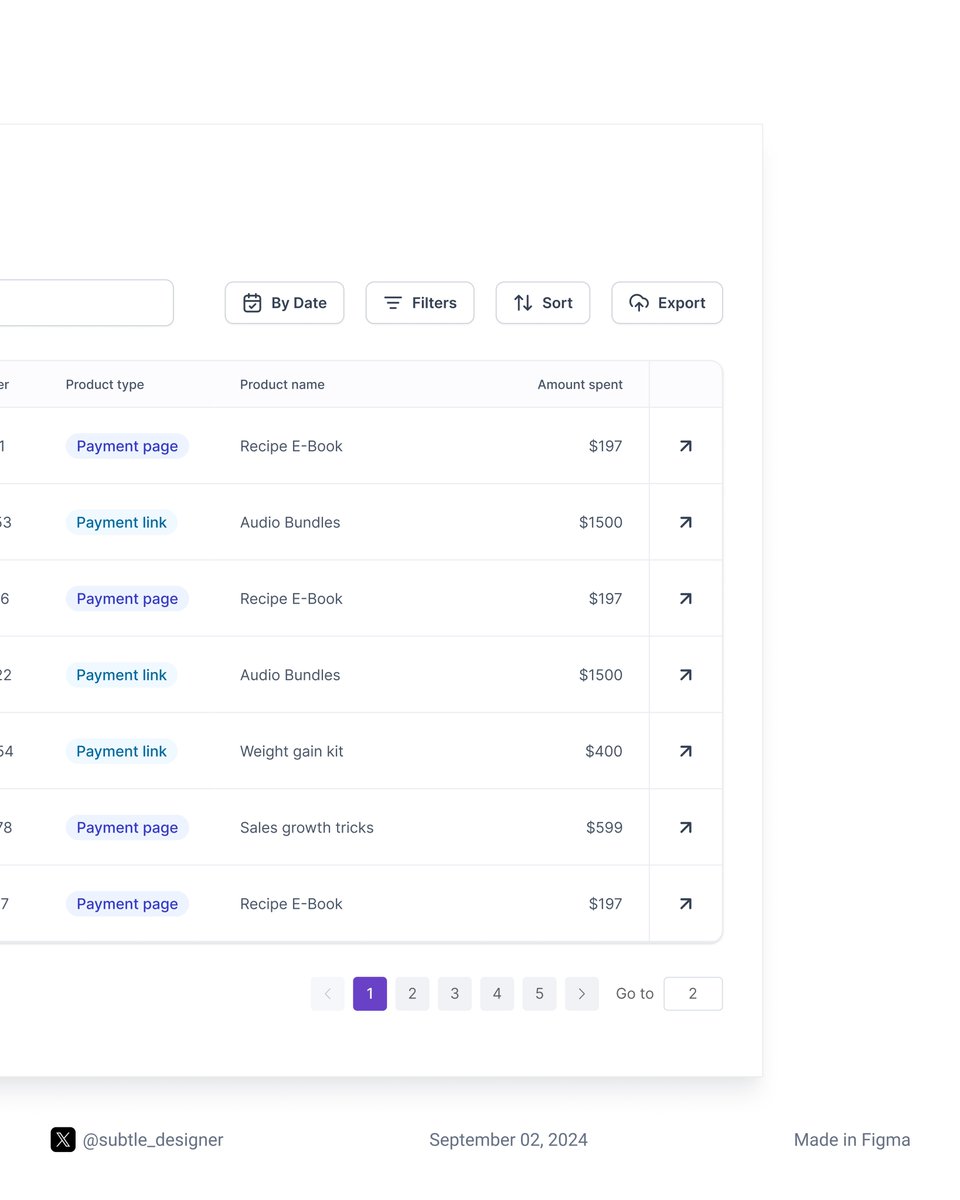
Task: Click the Product type column header
Action: tap(105, 385)
